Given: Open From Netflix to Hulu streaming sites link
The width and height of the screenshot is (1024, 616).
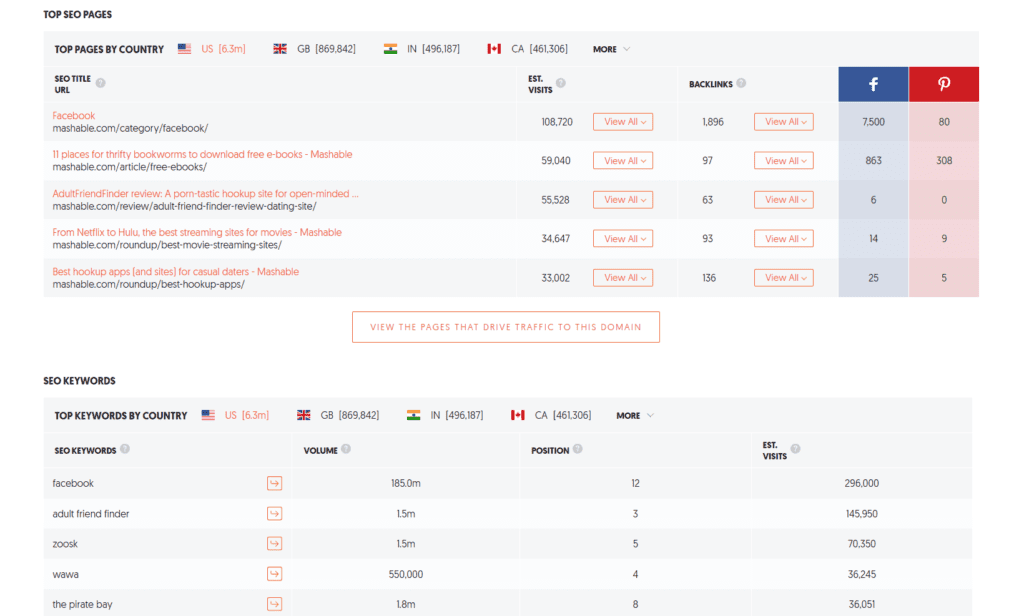Looking at the screenshot, I should click(197, 232).
